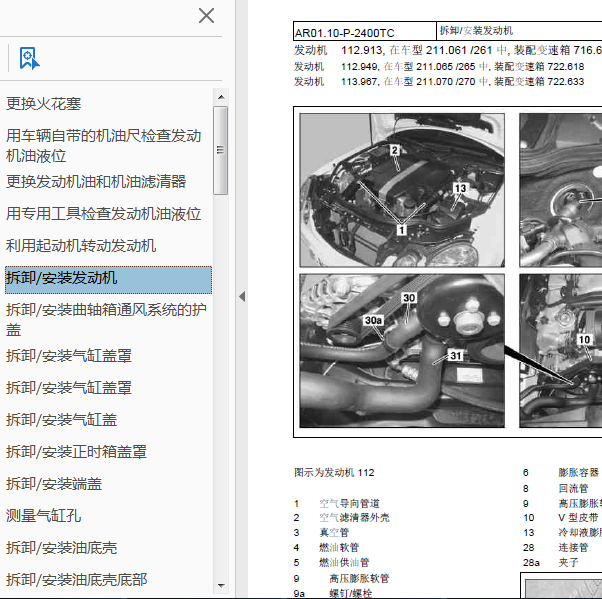Open bookmark 用车辆自带的机油尺检查发动机油液位
Viewport: 602px width, 599px height.
tap(104, 146)
